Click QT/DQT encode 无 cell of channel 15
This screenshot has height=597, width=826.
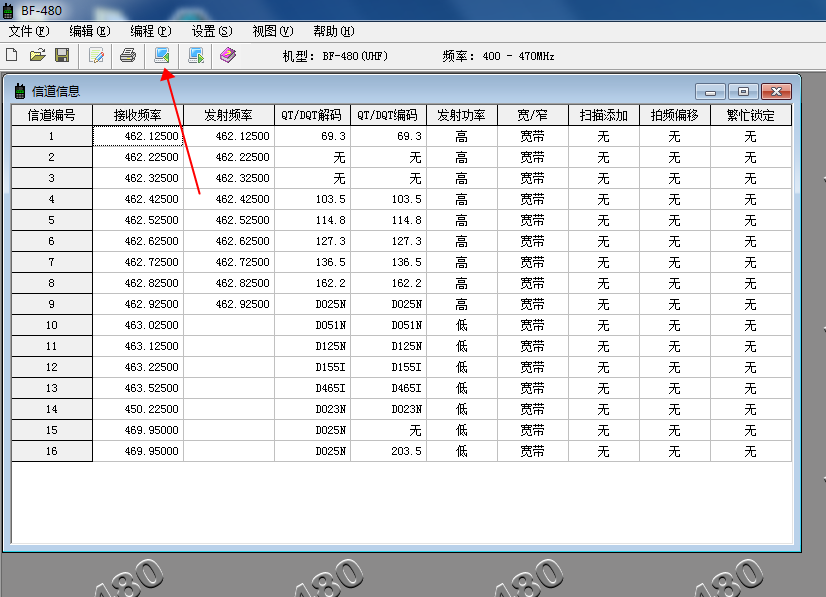(388, 430)
